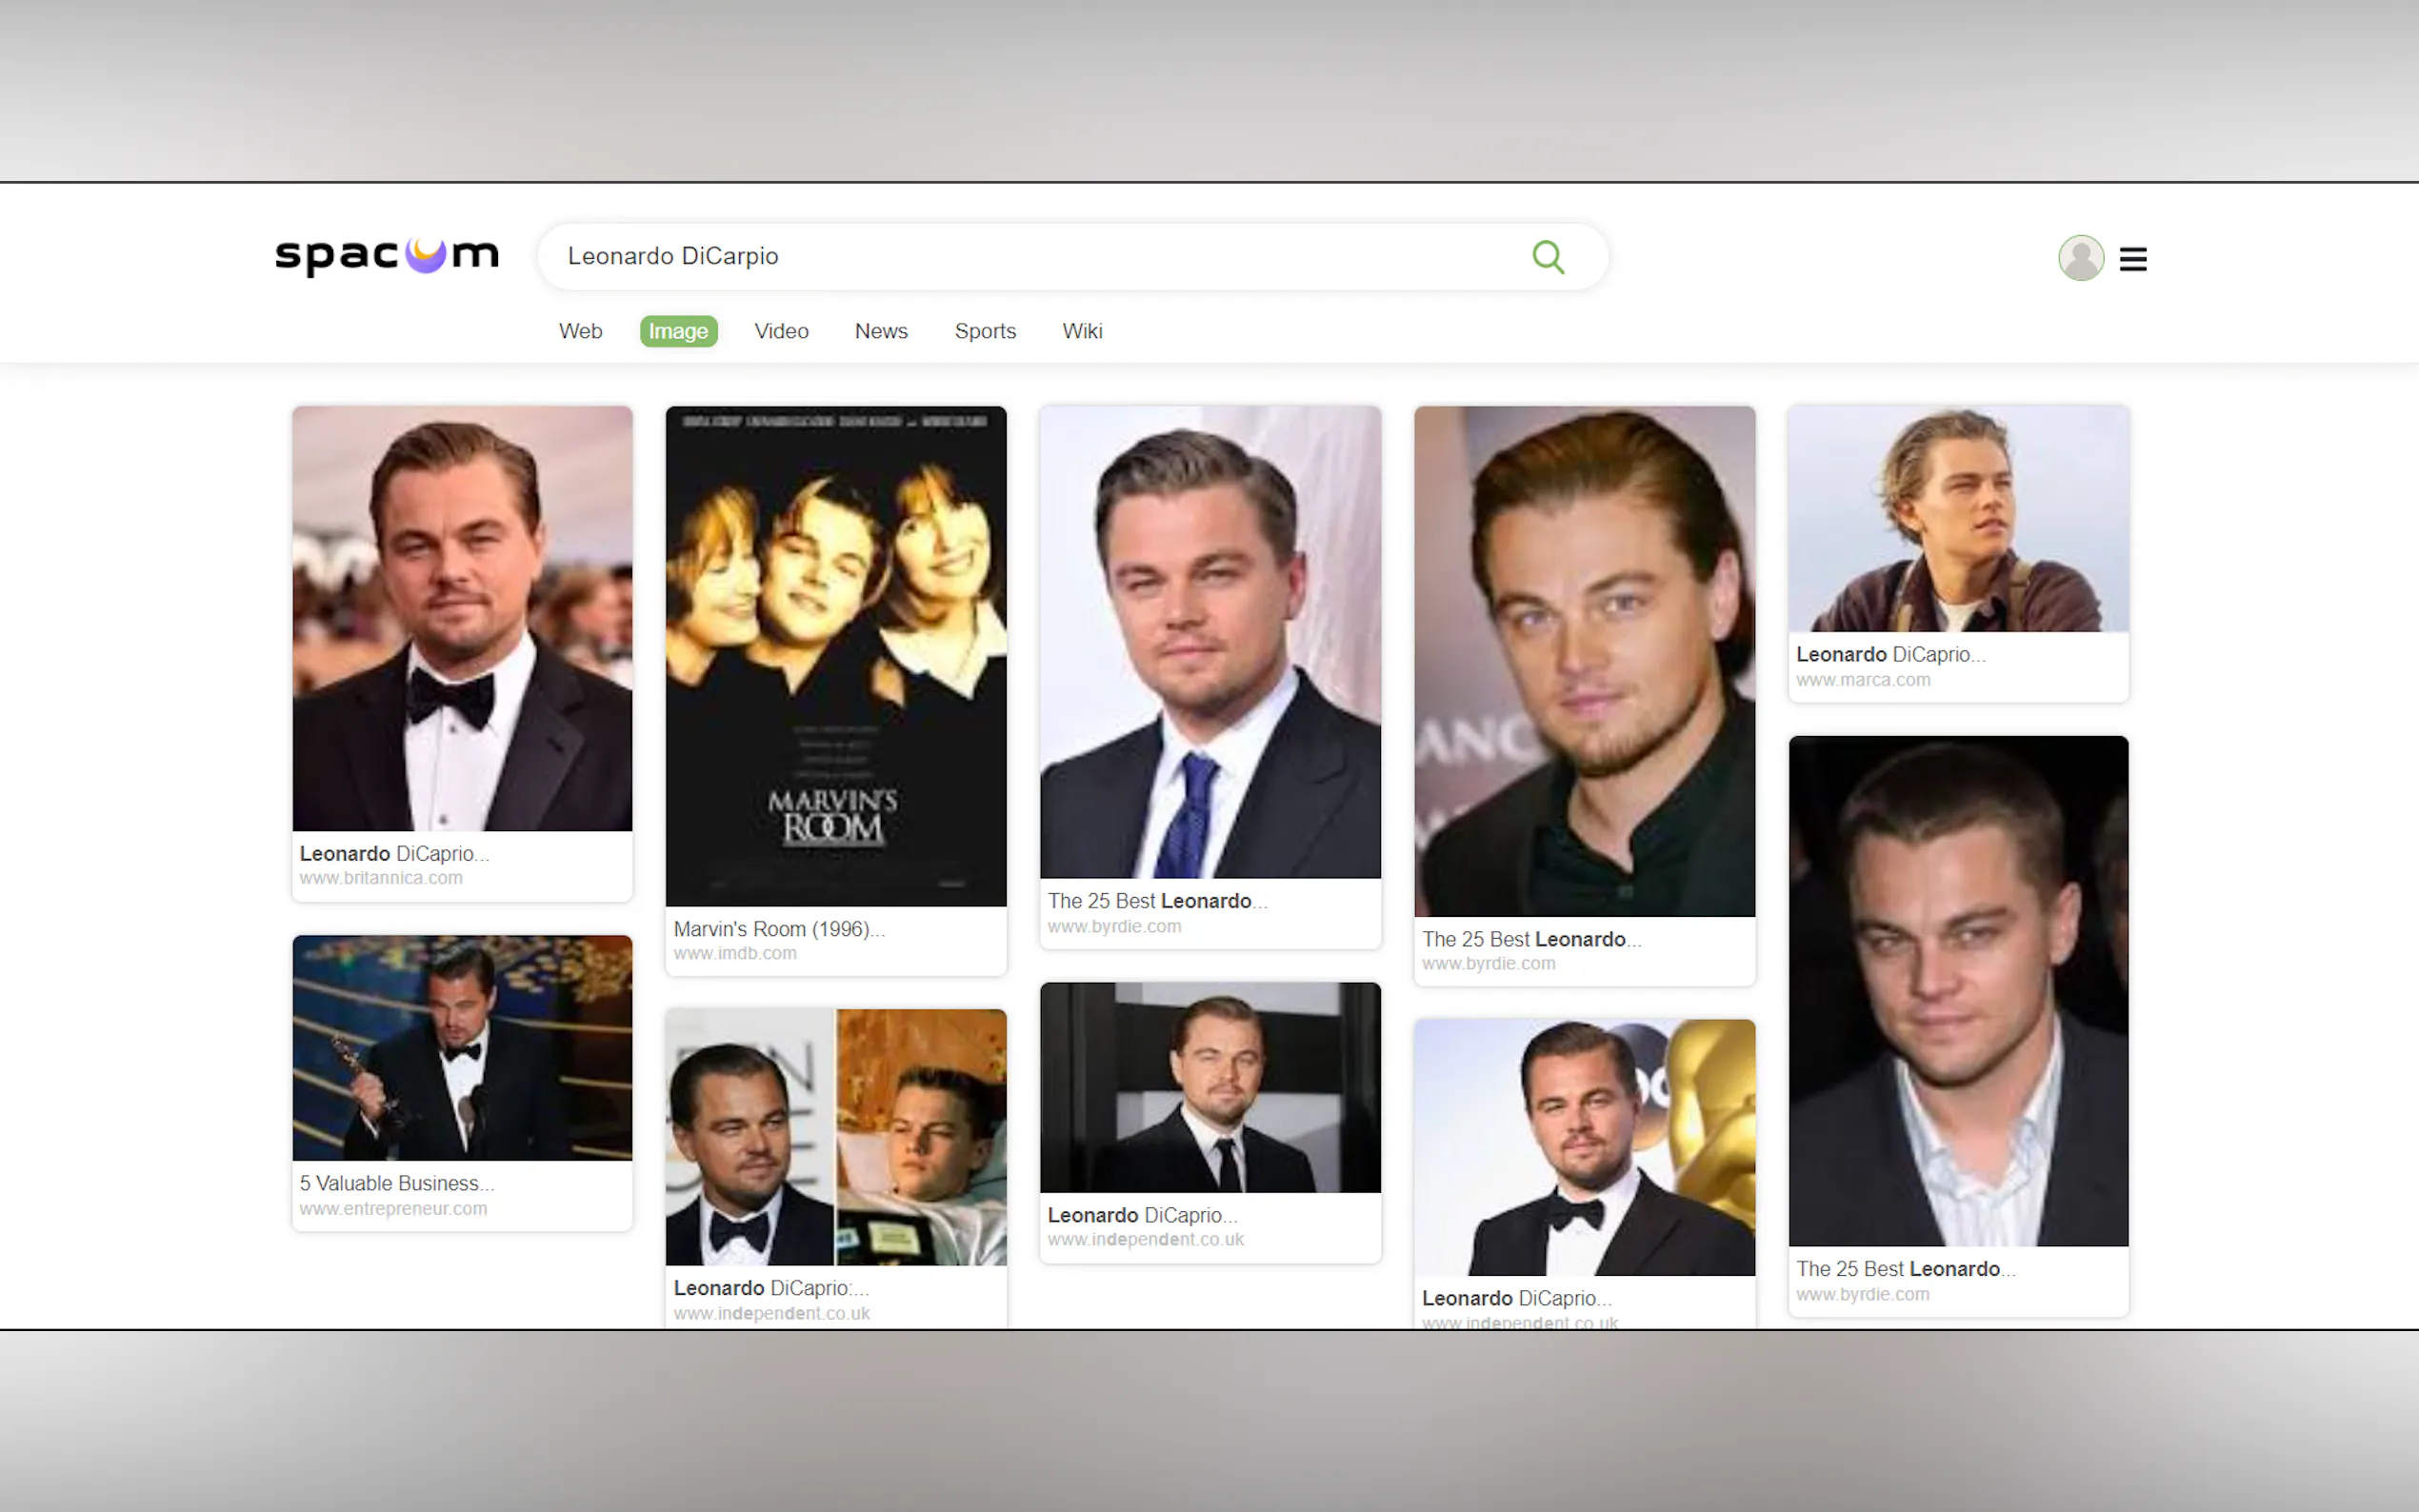Go to the Sports tab
Image resolution: width=2419 pixels, height=1512 pixels.
point(984,331)
